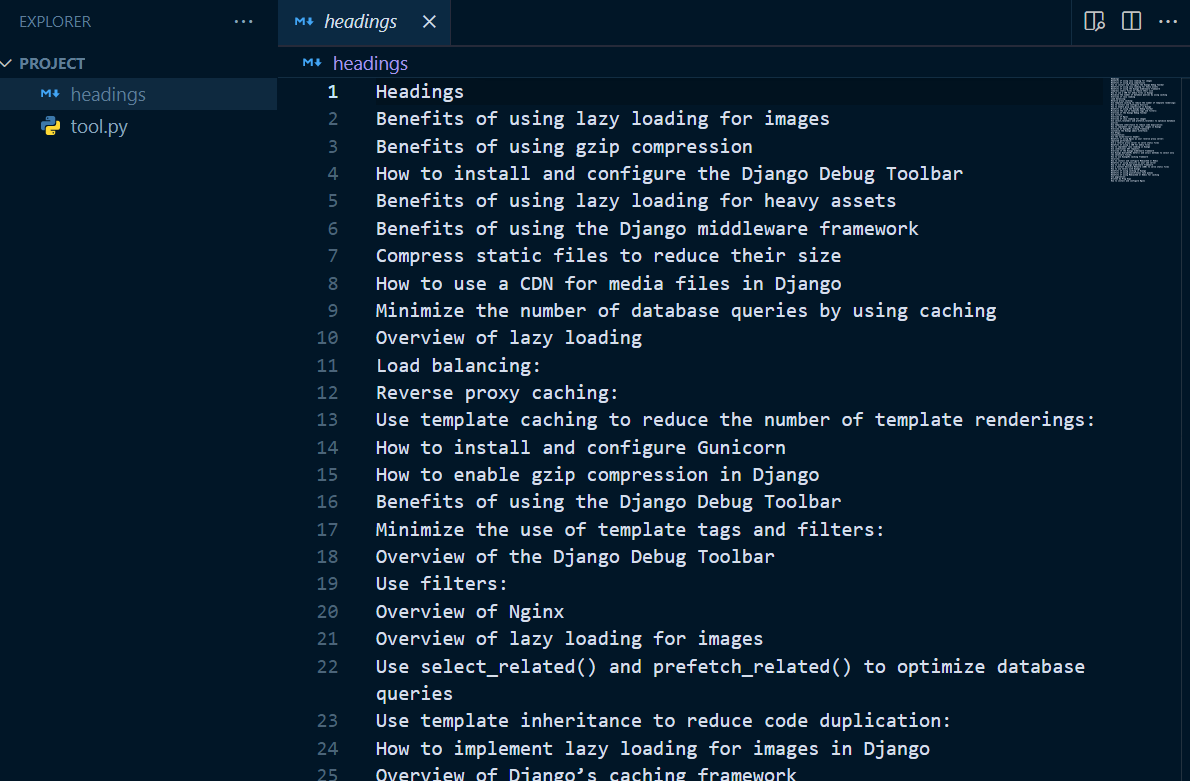Click the Markdown icon beside headings in Explorer

tap(50, 94)
